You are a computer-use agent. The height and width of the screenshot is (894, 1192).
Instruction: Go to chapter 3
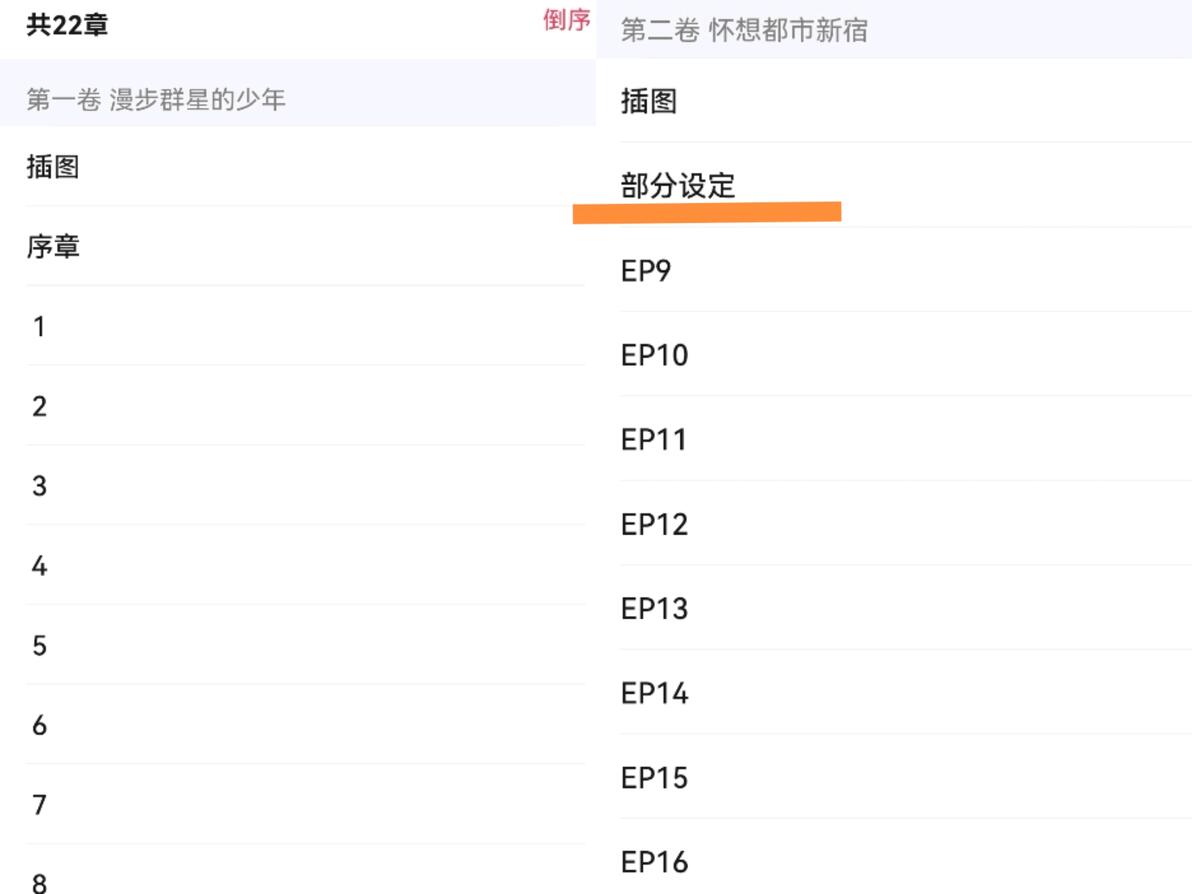click(305, 486)
